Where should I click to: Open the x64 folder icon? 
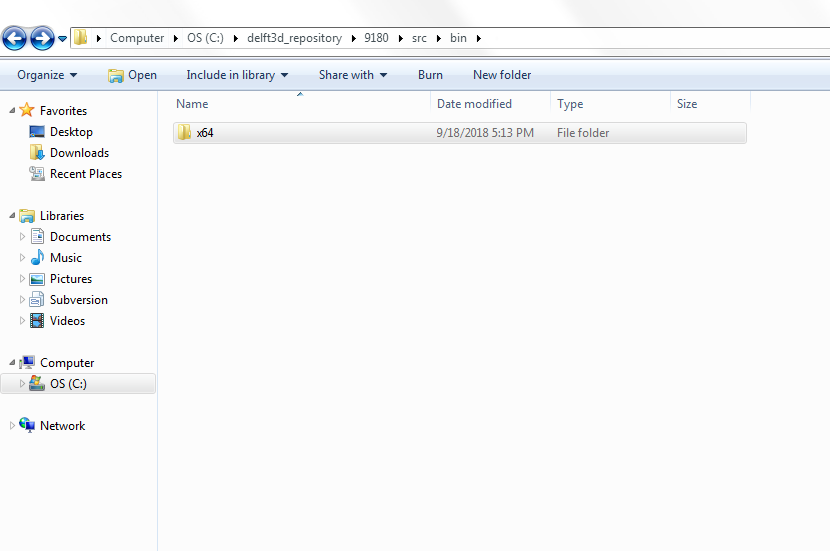183,133
